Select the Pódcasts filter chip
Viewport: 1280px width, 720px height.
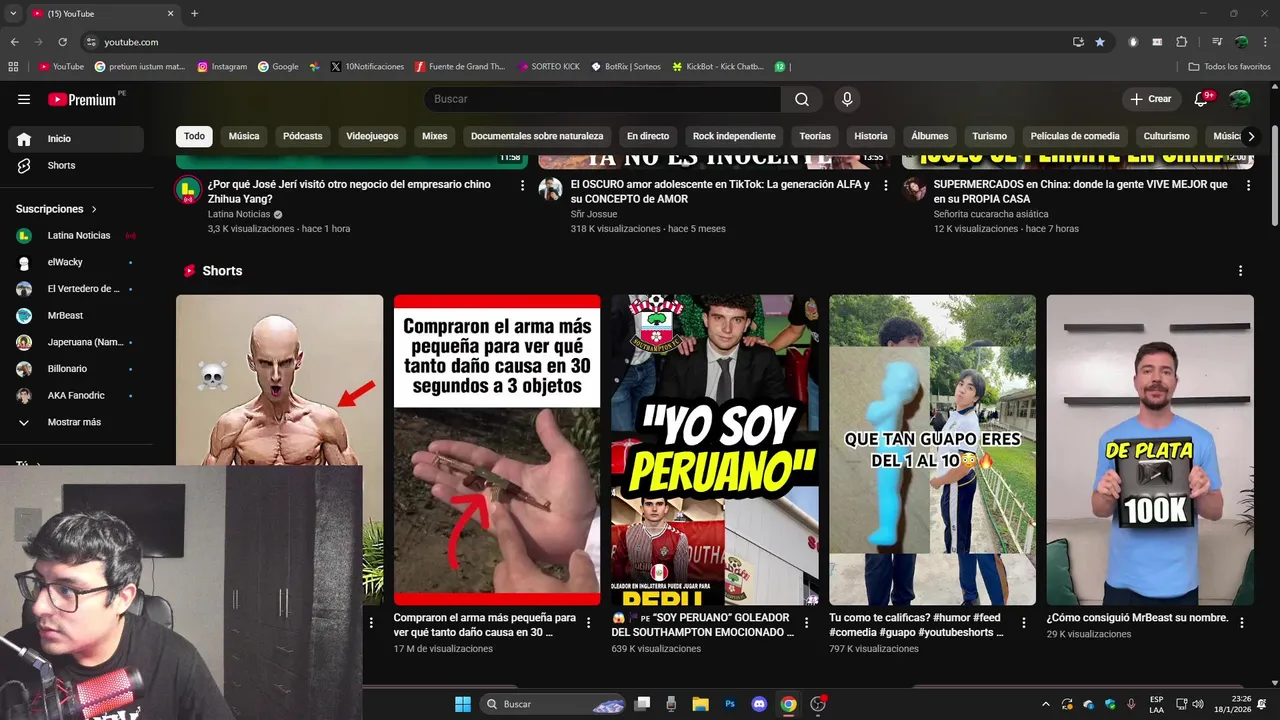pyautogui.click(x=303, y=136)
